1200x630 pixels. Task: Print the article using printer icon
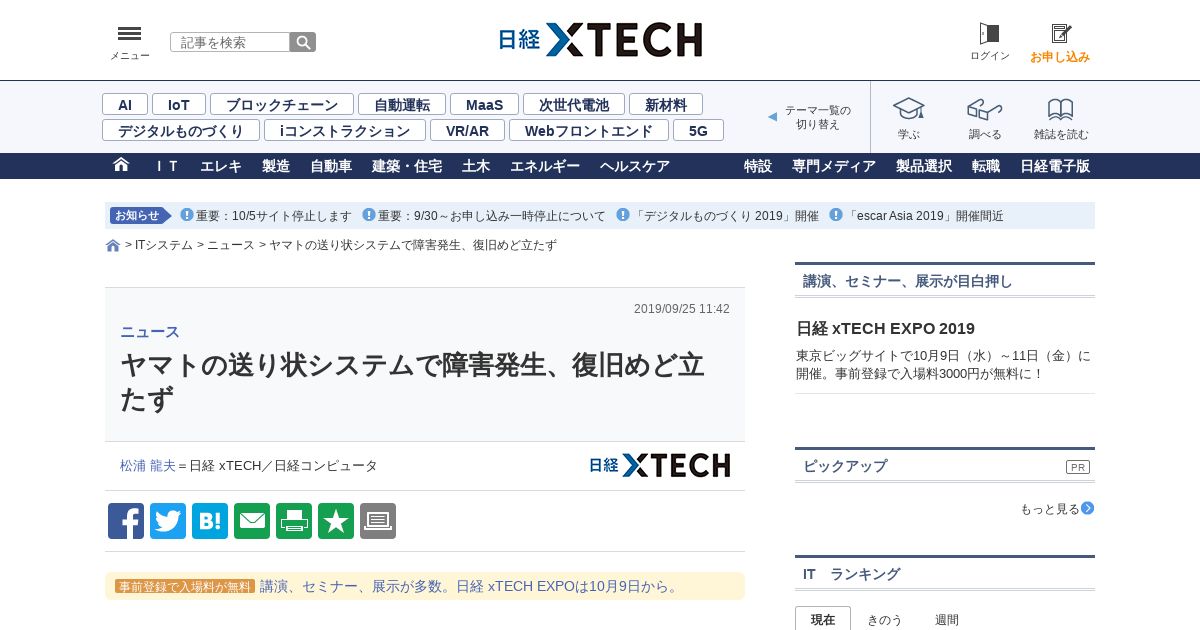coord(294,521)
